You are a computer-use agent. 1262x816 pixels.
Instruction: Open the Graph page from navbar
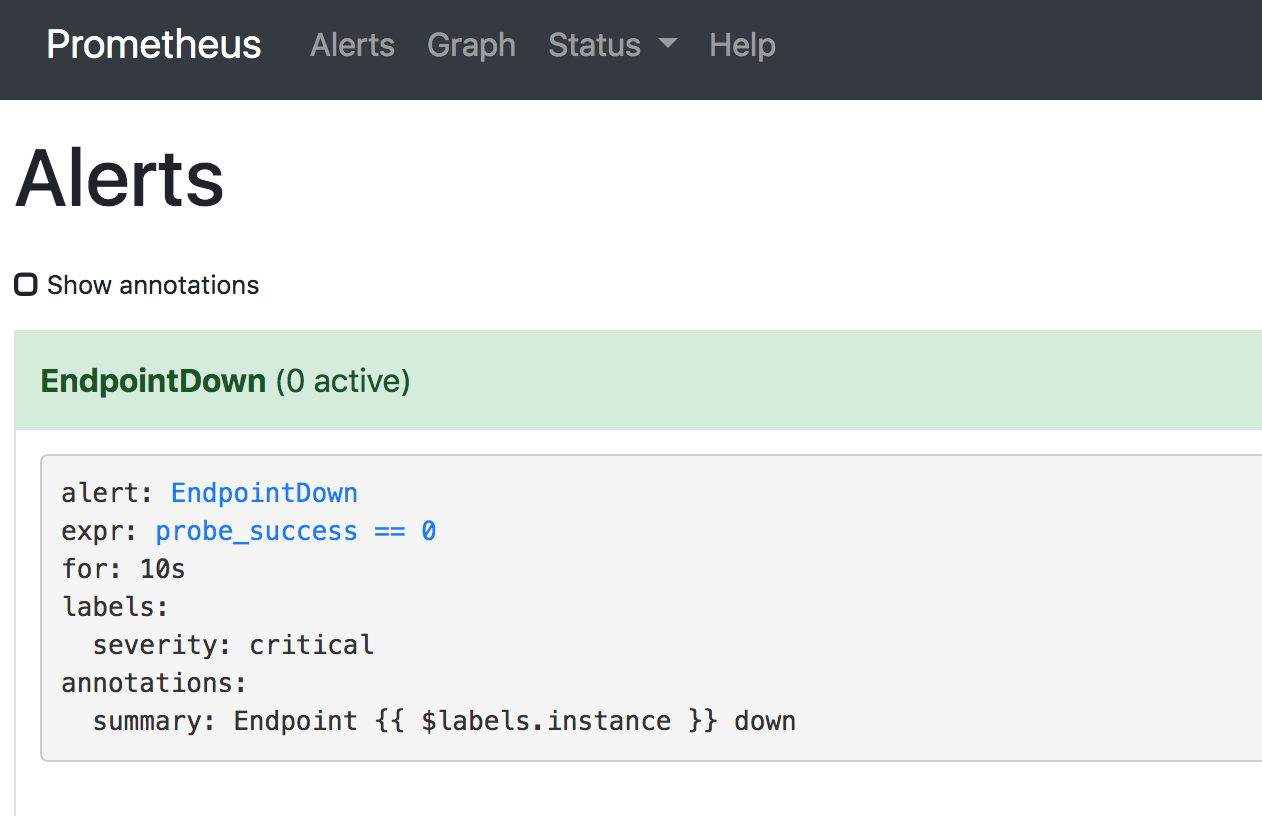point(471,45)
